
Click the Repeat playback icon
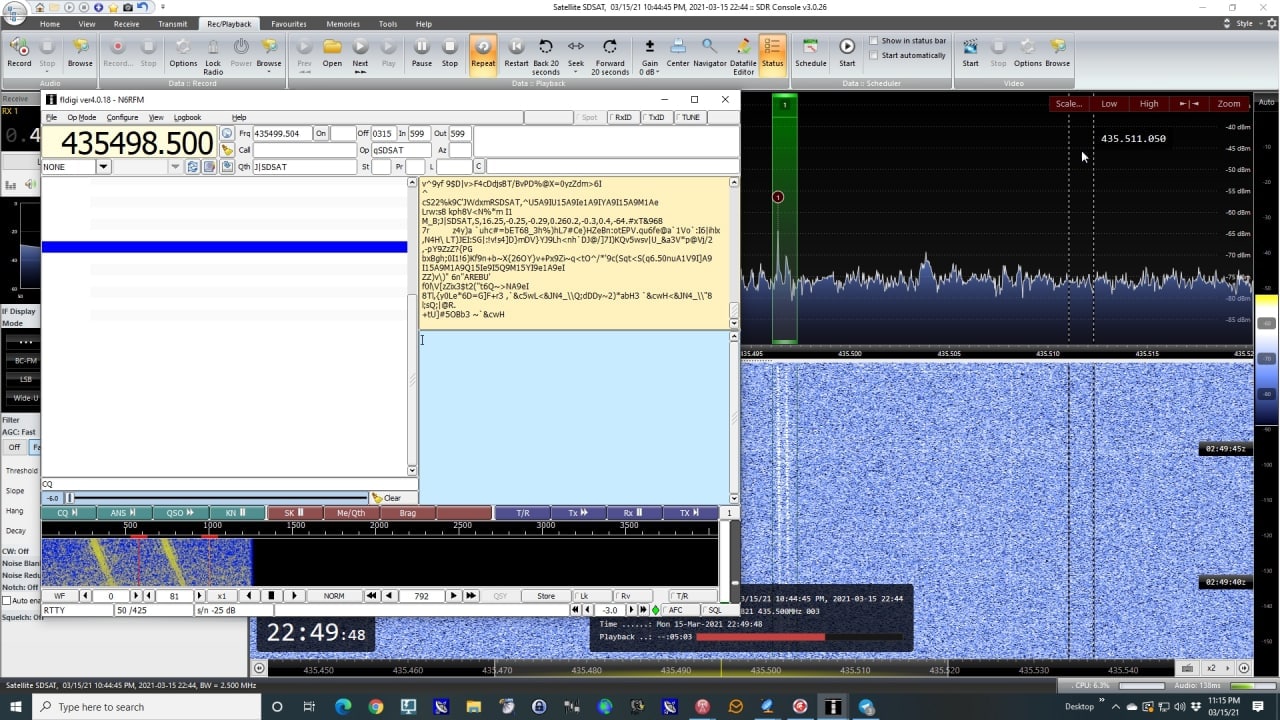[483, 50]
